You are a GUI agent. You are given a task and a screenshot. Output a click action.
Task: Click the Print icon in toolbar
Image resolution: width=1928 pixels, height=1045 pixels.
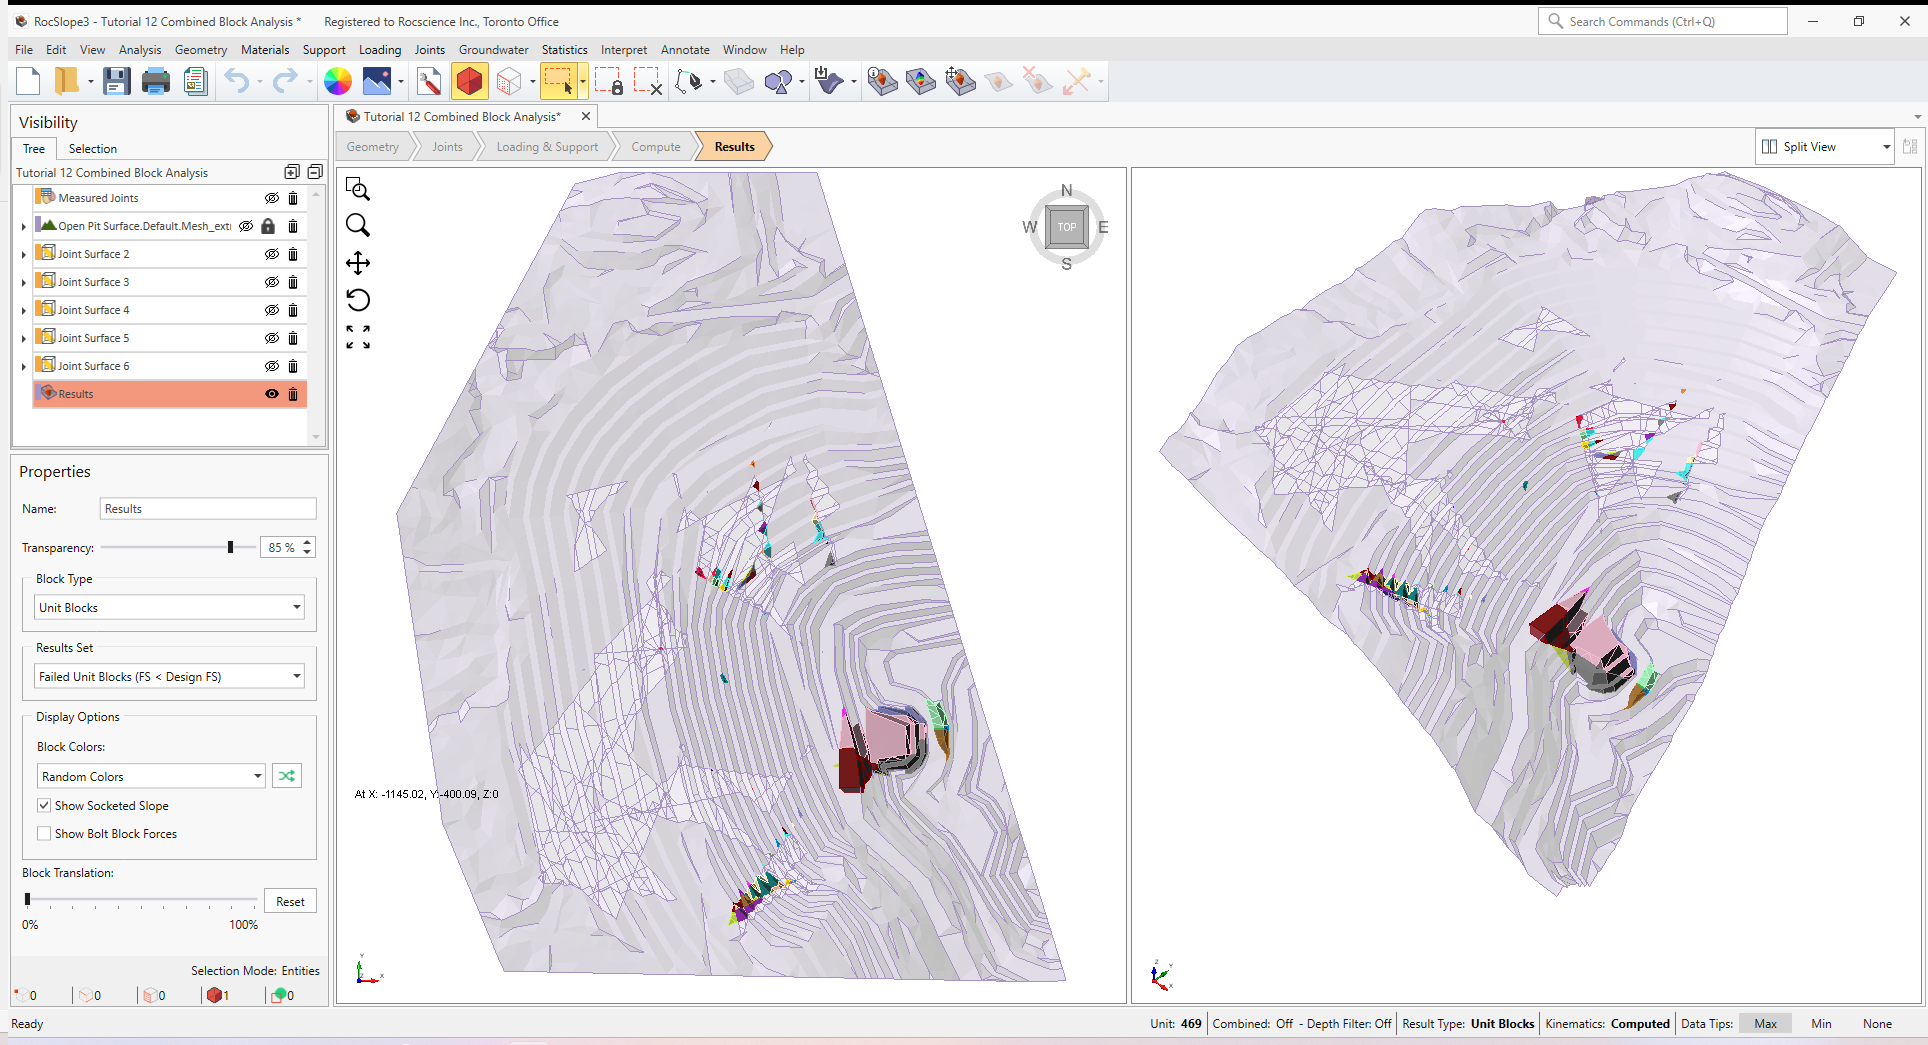click(155, 82)
